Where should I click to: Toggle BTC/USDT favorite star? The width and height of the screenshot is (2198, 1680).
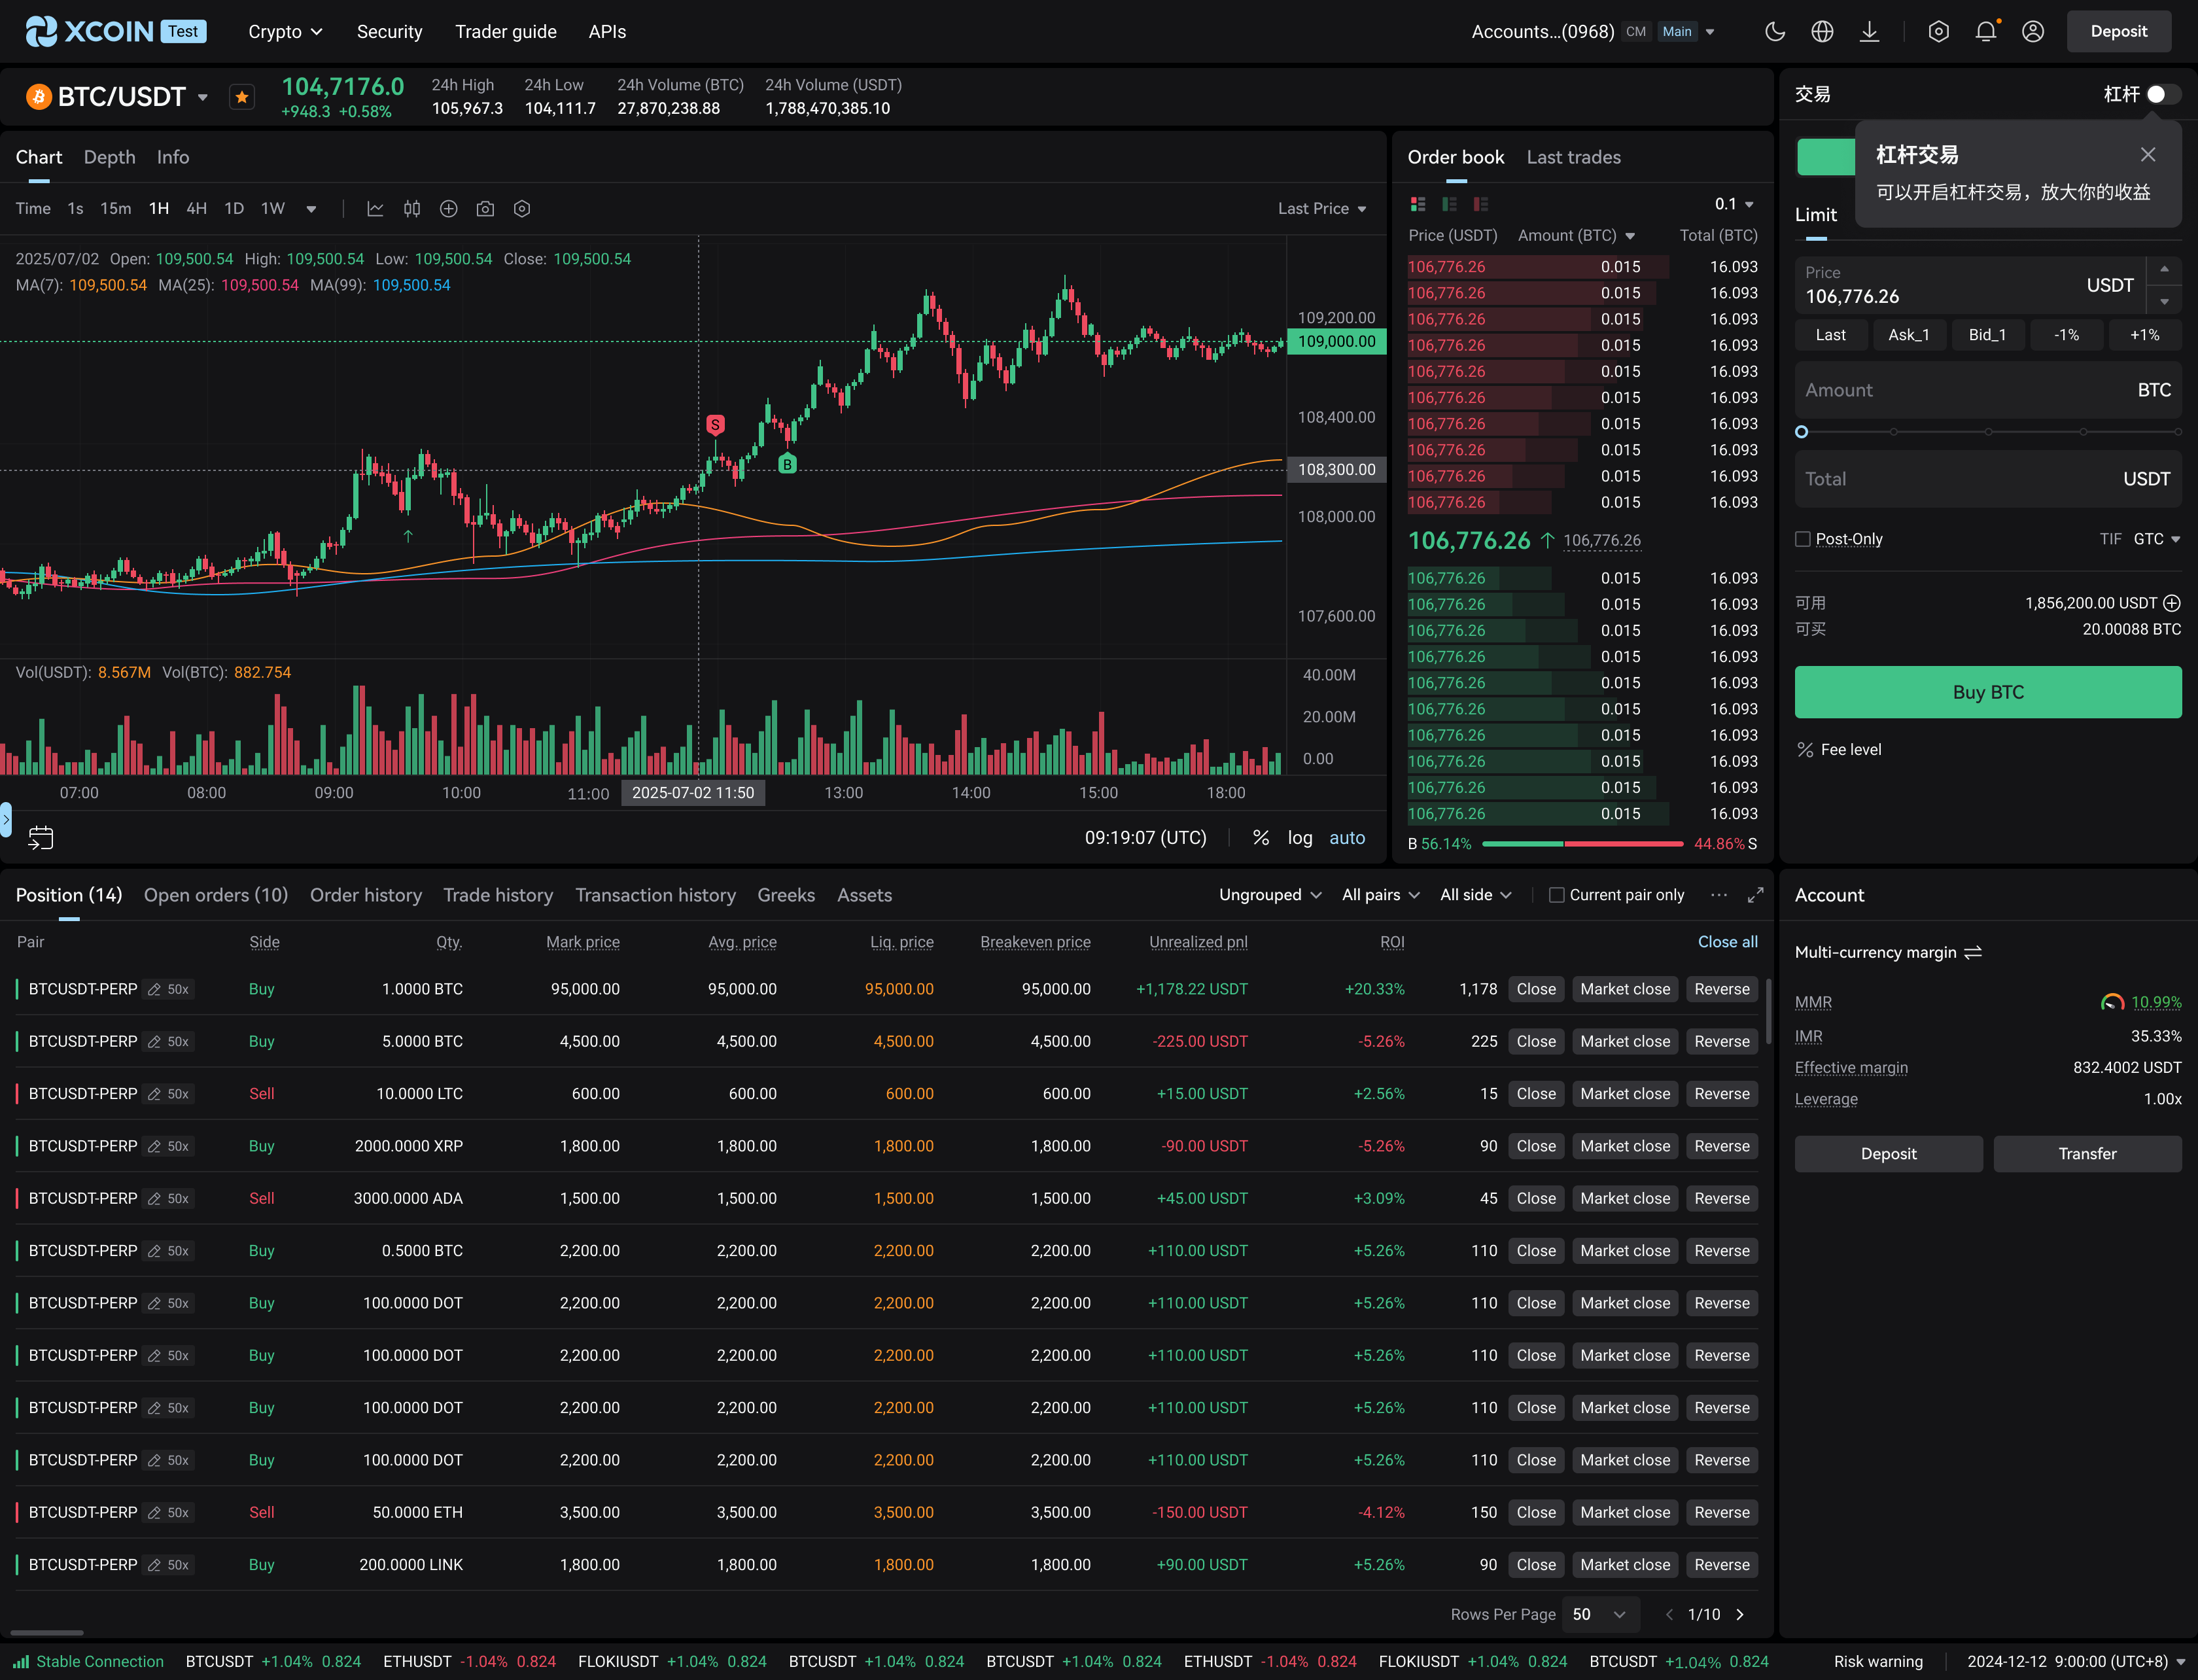point(241,97)
